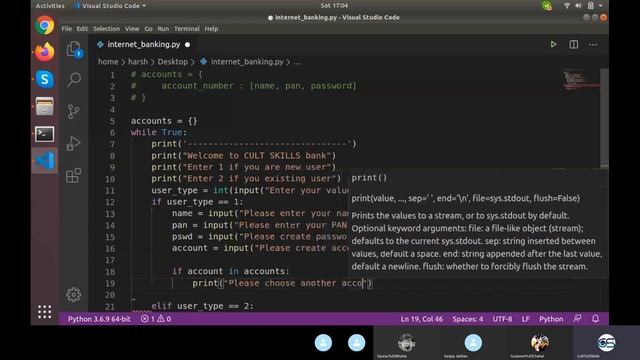
Task: Click the unsaved dot on the internet_banking.py tab
Action: pos(187,44)
